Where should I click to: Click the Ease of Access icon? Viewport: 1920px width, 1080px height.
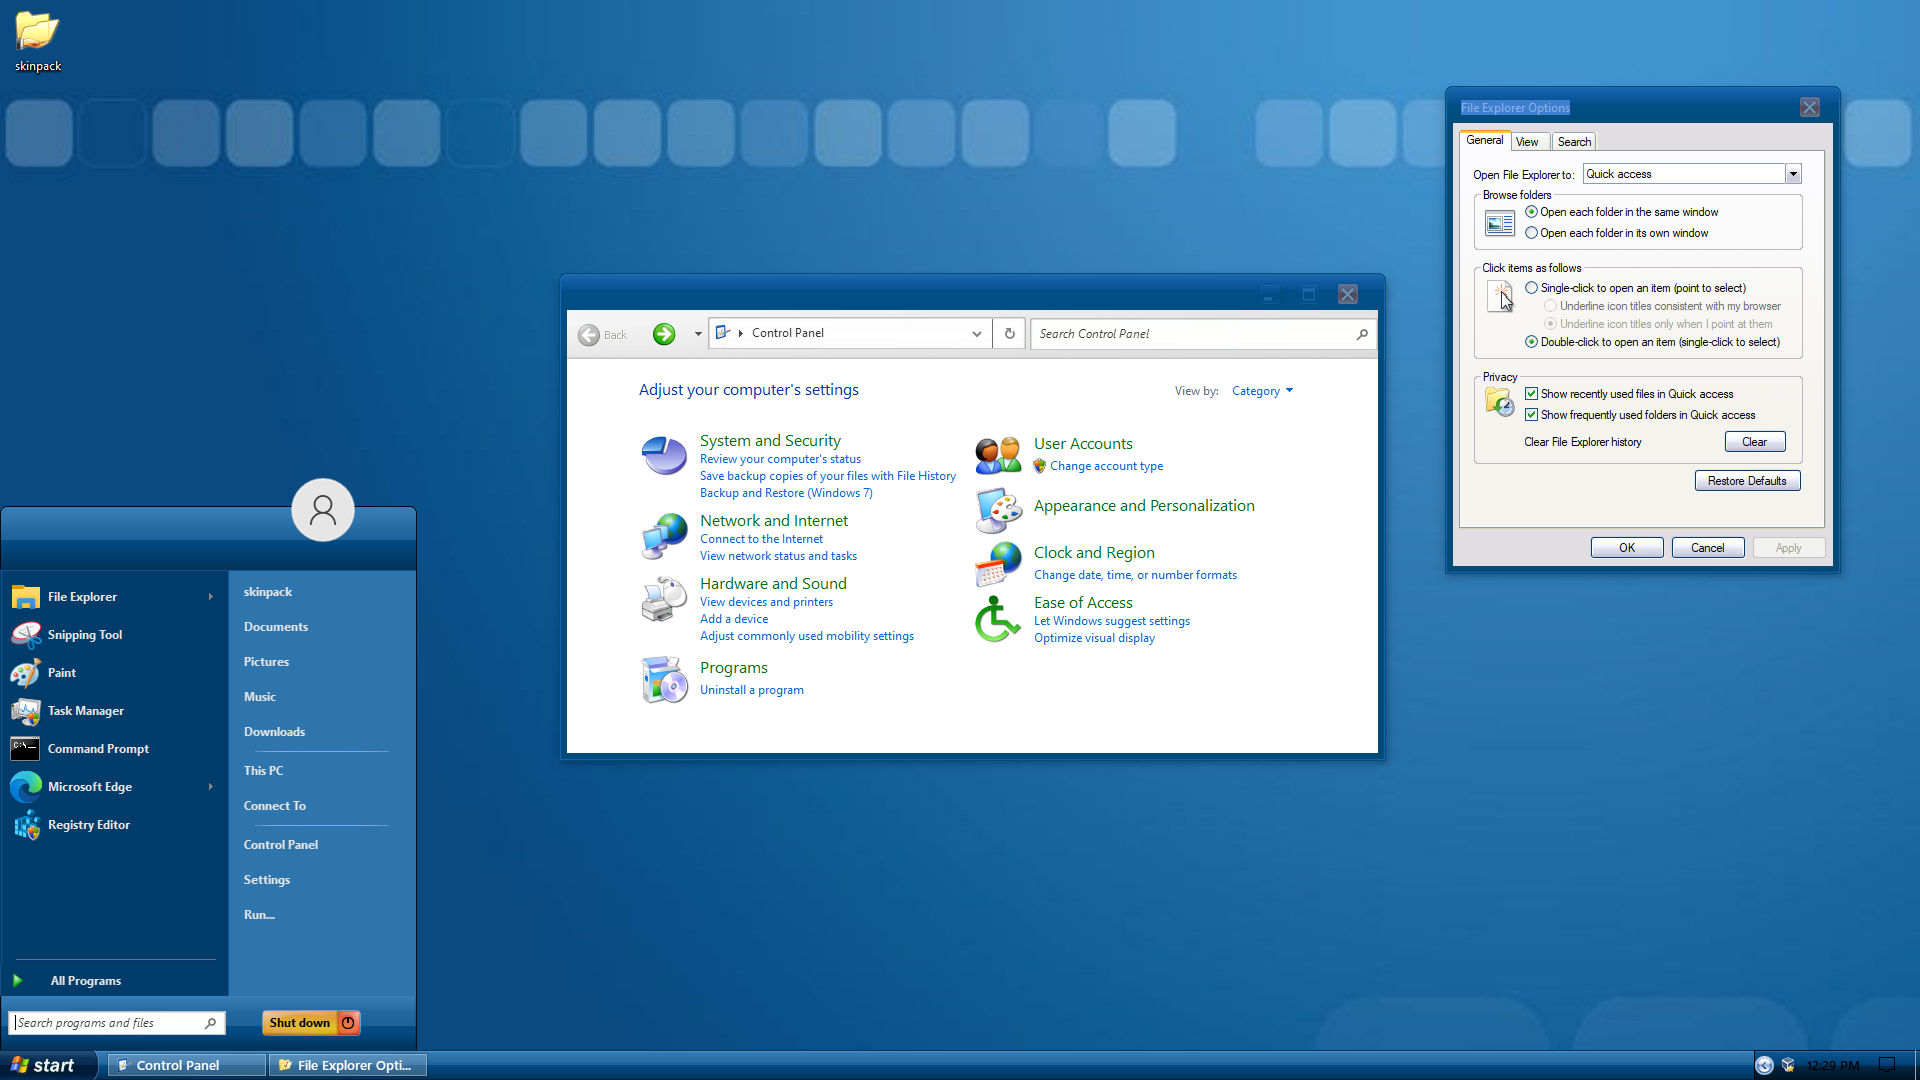997,619
